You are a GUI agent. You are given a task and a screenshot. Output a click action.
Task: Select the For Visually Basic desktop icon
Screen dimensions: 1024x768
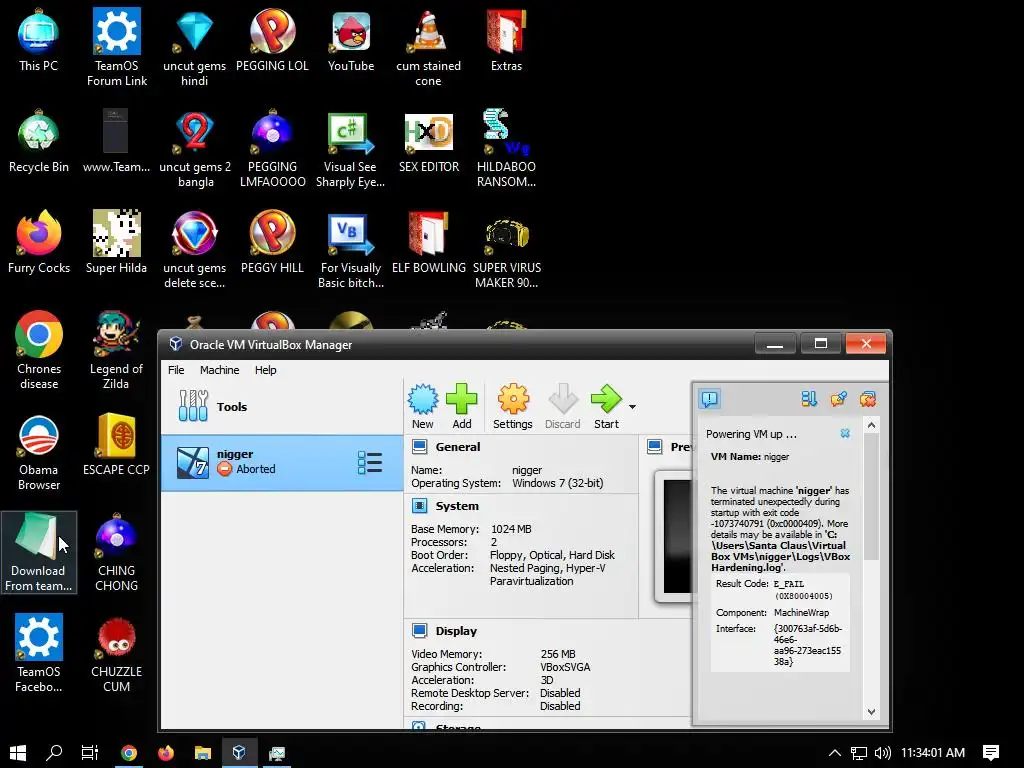[x=351, y=249]
